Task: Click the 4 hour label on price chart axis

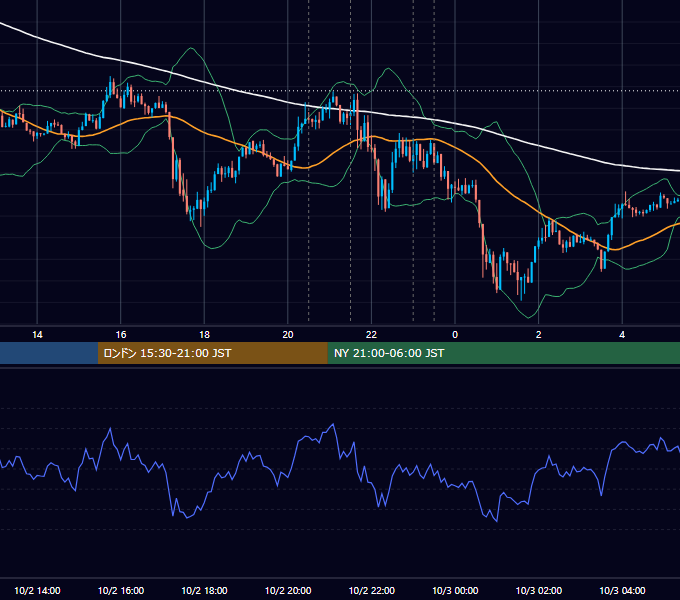Action: (622, 335)
